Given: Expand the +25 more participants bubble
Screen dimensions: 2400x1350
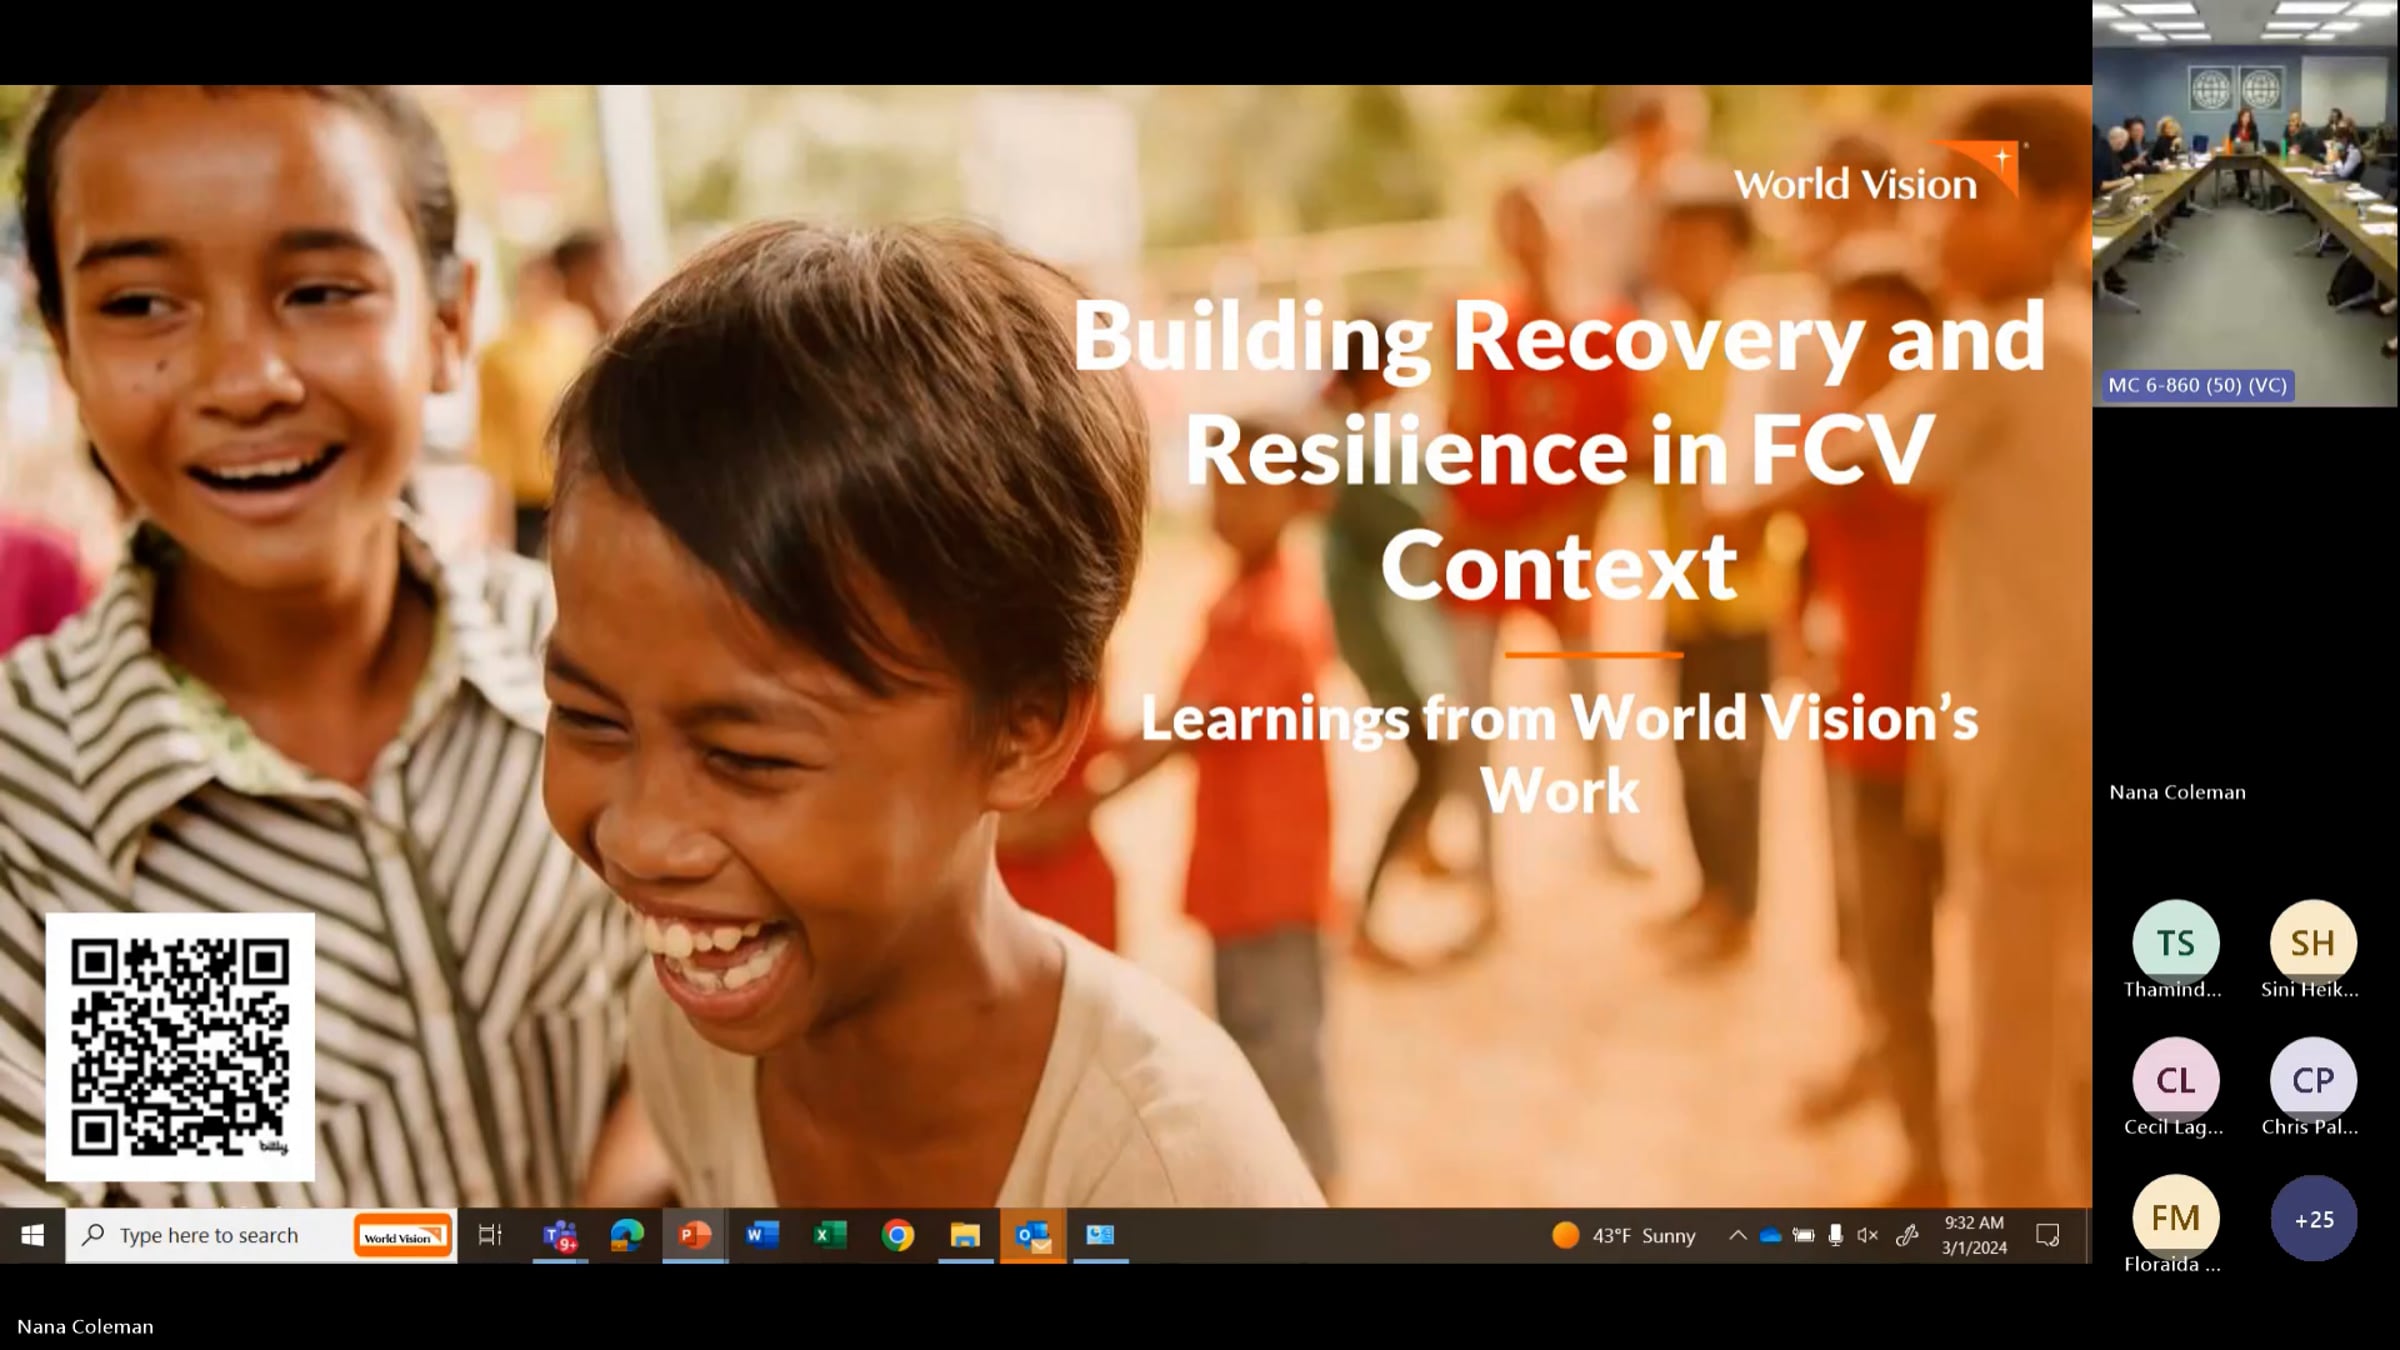Looking at the screenshot, I should point(2313,1219).
